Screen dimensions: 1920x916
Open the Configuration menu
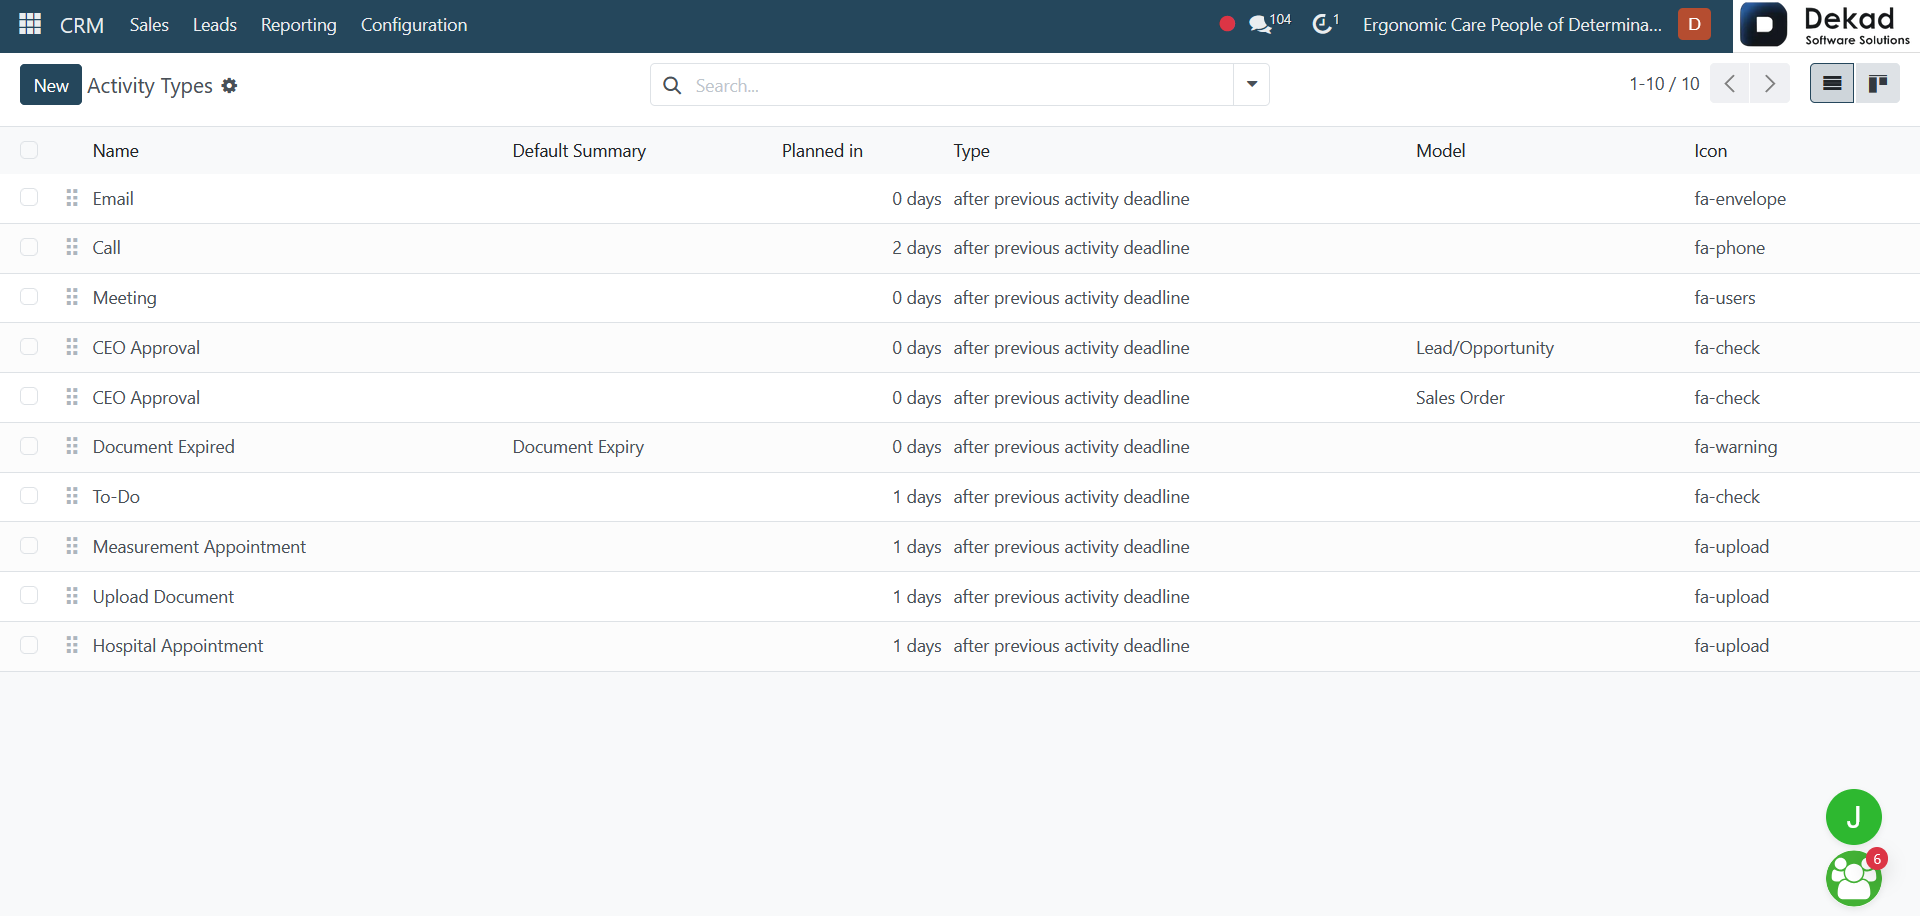point(414,25)
